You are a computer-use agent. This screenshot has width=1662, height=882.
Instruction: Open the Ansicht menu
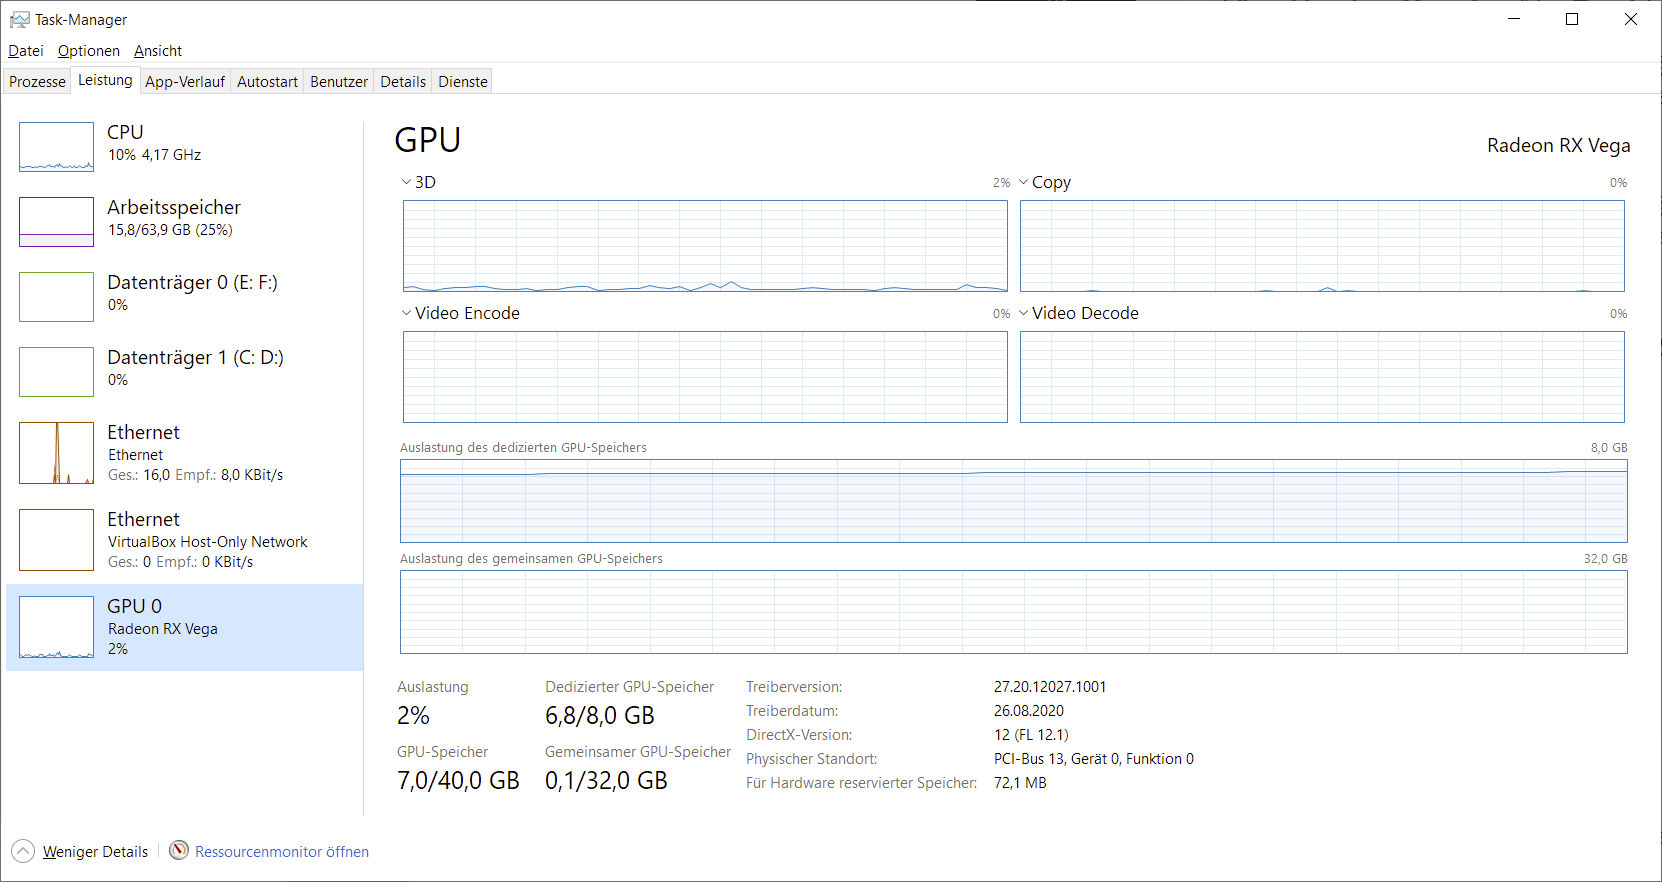pyautogui.click(x=158, y=51)
